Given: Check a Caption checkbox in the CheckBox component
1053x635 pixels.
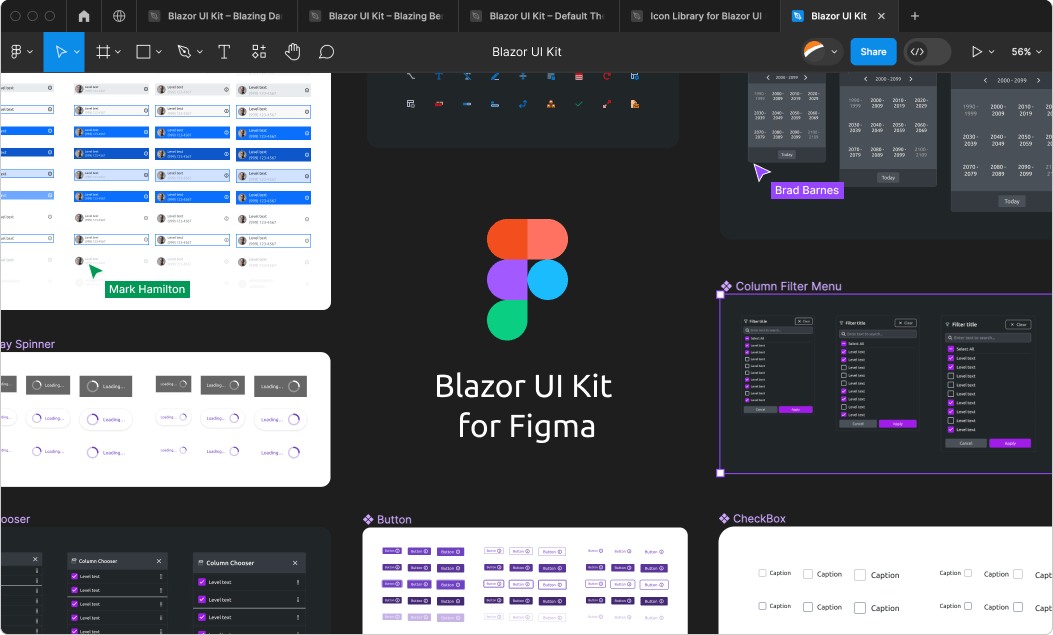Looking at the screenshot, I should (761, 573).
